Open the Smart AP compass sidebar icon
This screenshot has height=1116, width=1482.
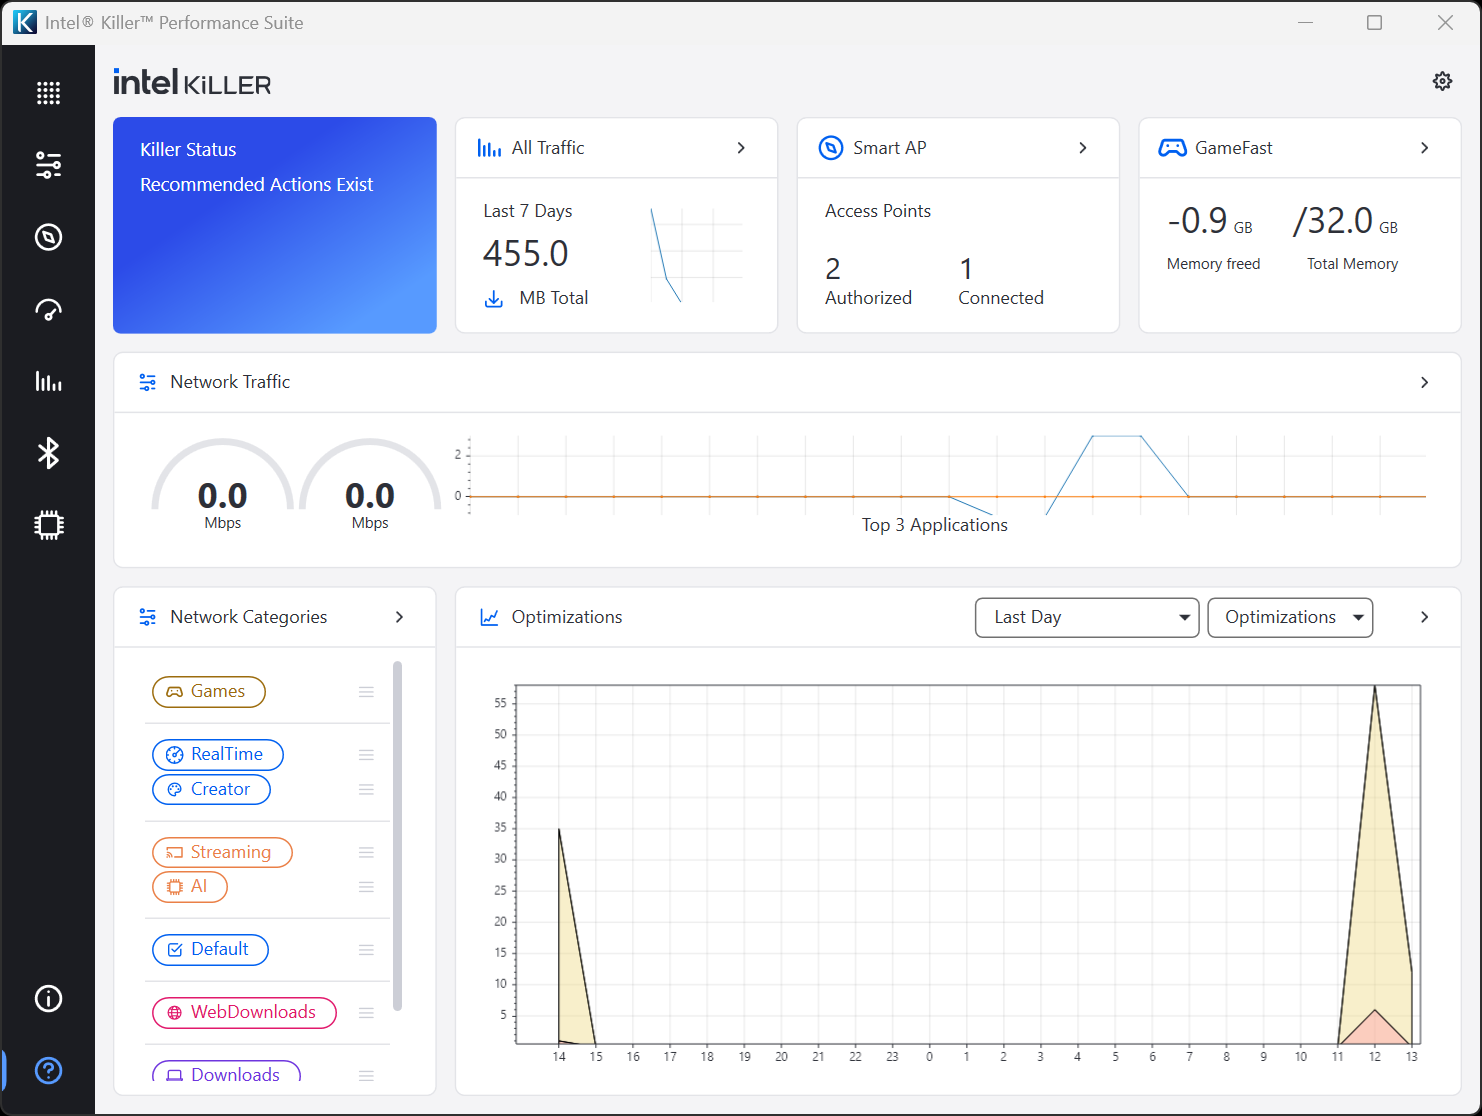[x=48, y=237]
